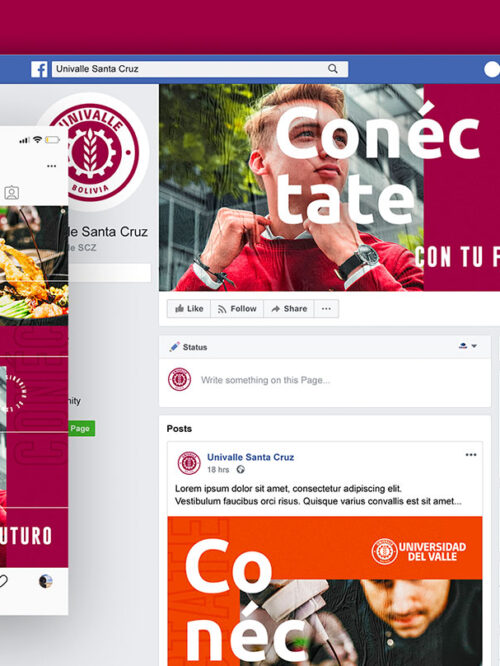
Task: Click in the Univalle Santa Cruz search field
Action: (x=200, y=69)
